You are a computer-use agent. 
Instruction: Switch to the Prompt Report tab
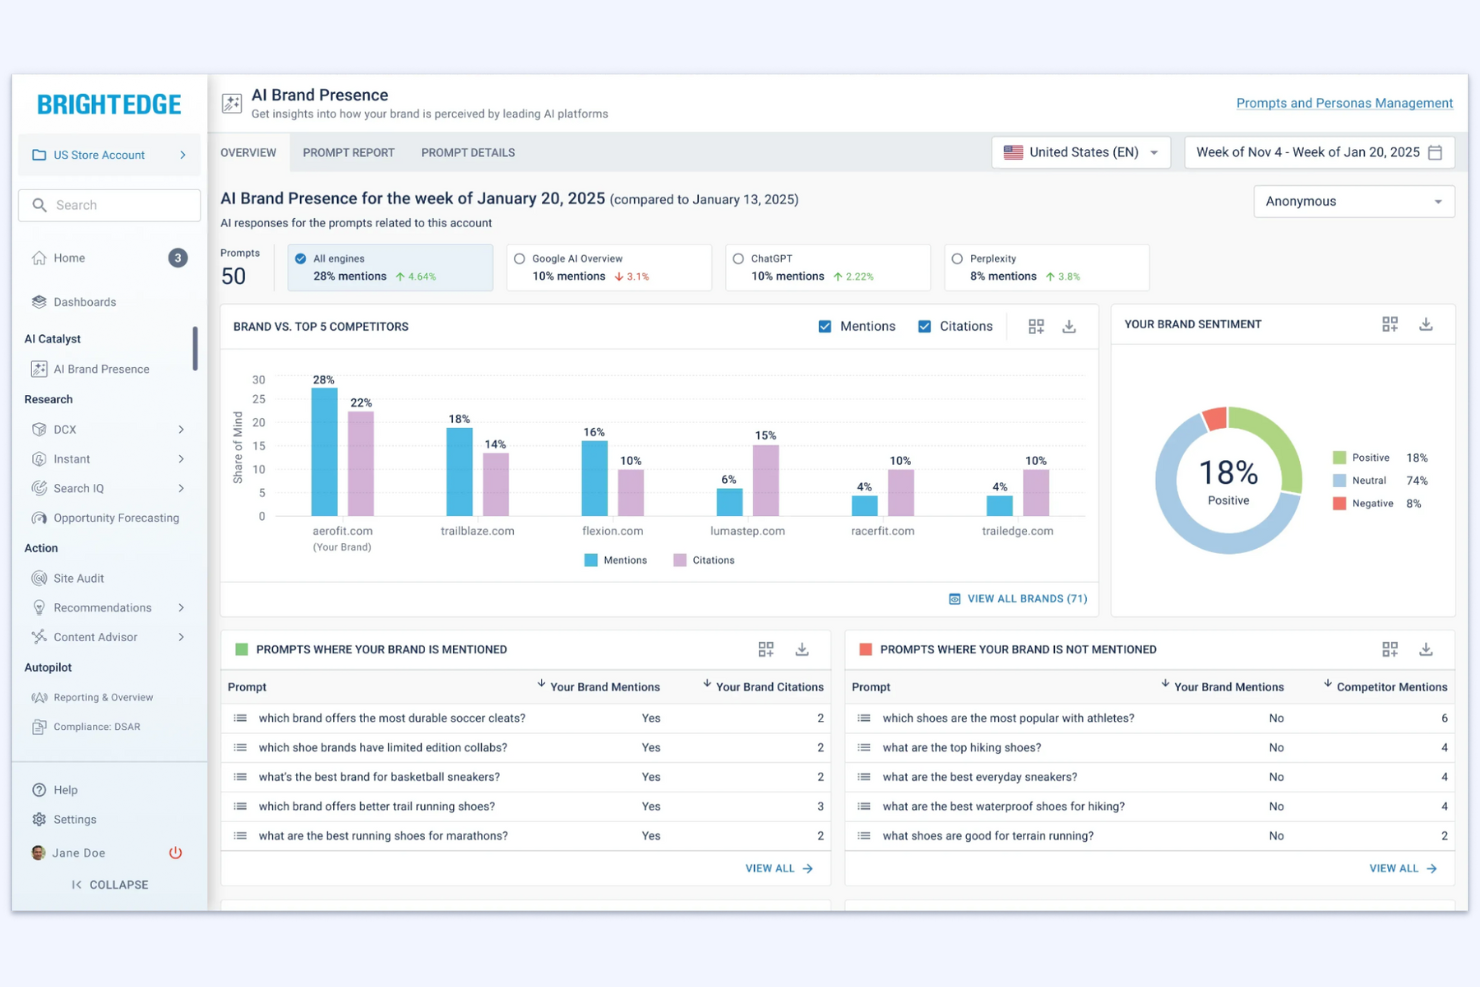348,152
